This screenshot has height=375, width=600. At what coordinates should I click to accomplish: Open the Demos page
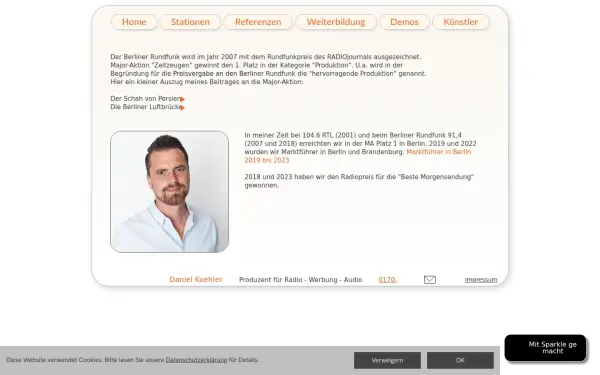[404, 22]
